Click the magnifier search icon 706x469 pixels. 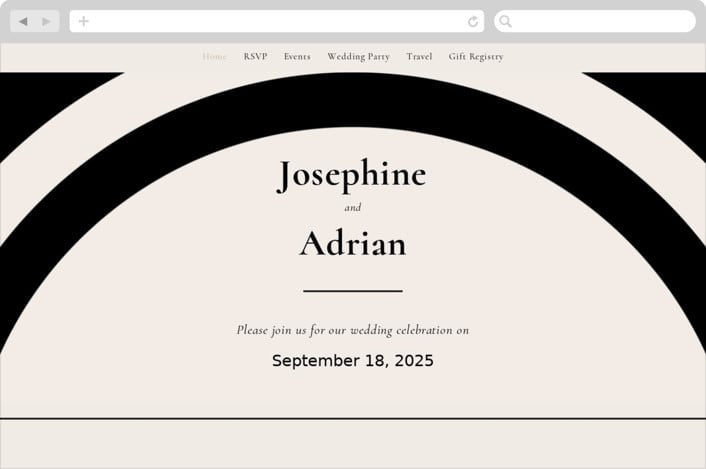point(506,21)
